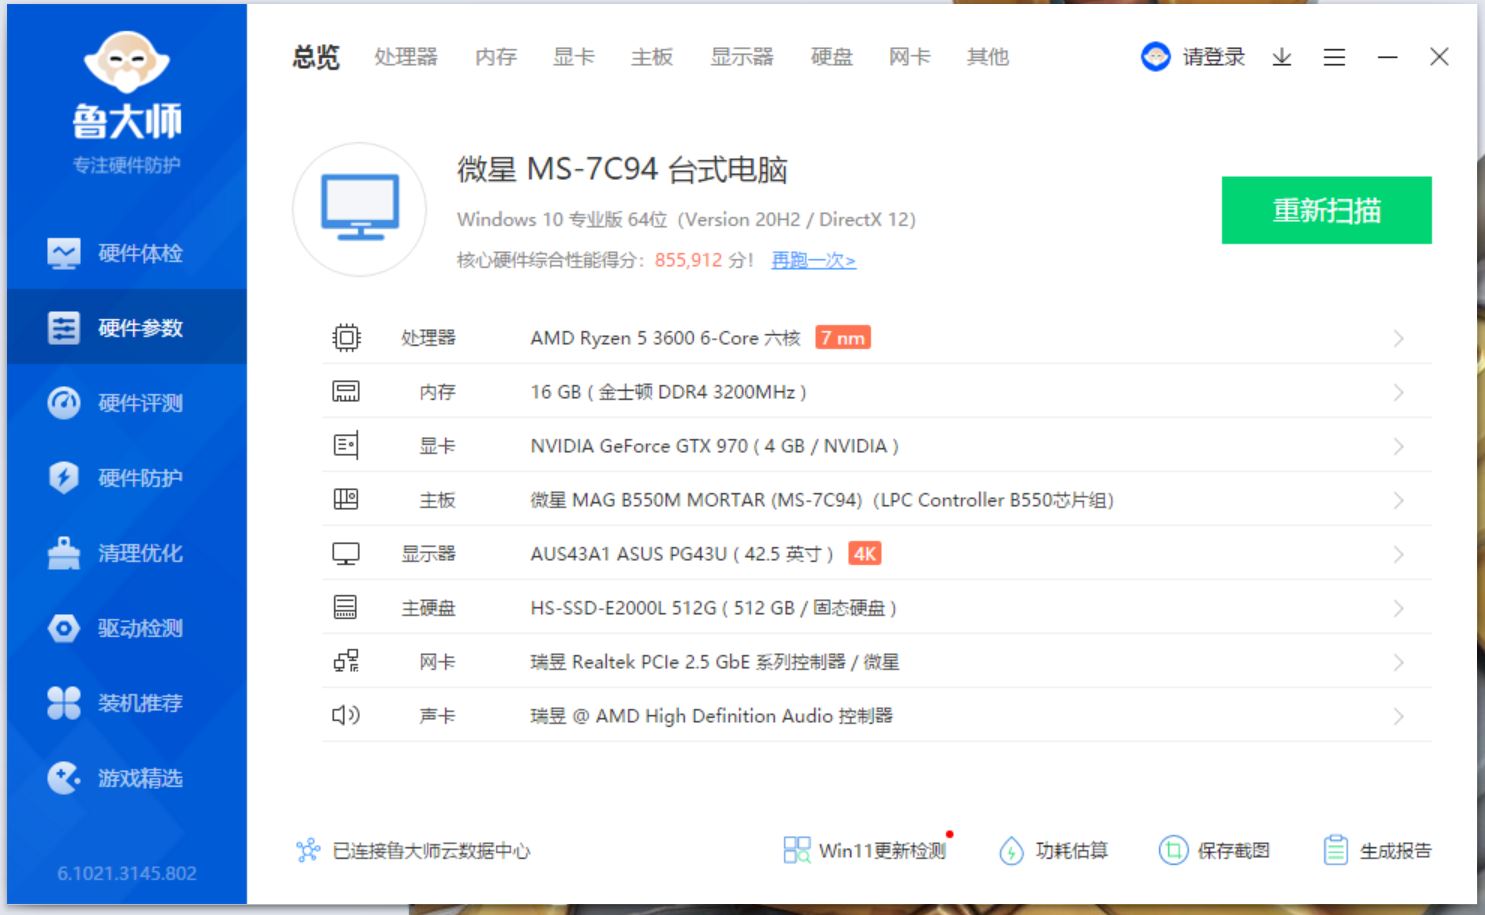Open 游戏精选 icon in sidebar

click(64, 778)
